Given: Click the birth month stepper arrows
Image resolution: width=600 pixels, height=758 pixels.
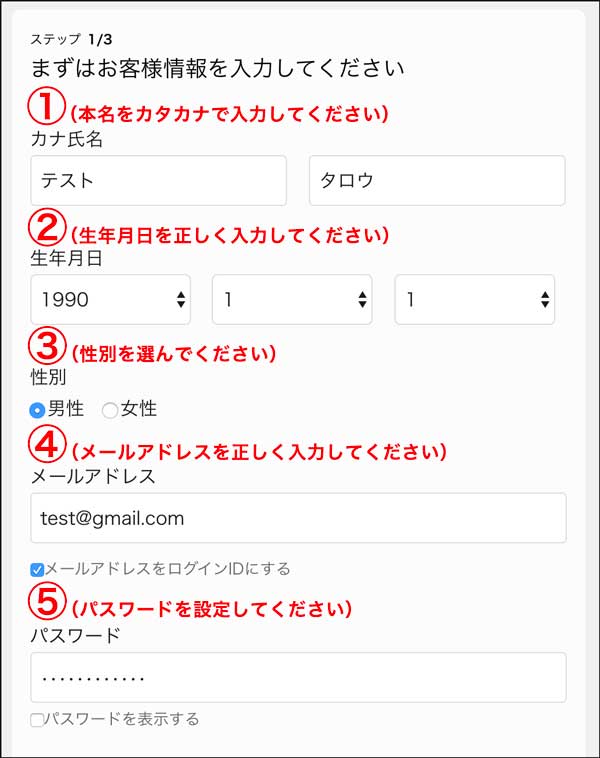Looking at the screenshot, I should 363,300.
